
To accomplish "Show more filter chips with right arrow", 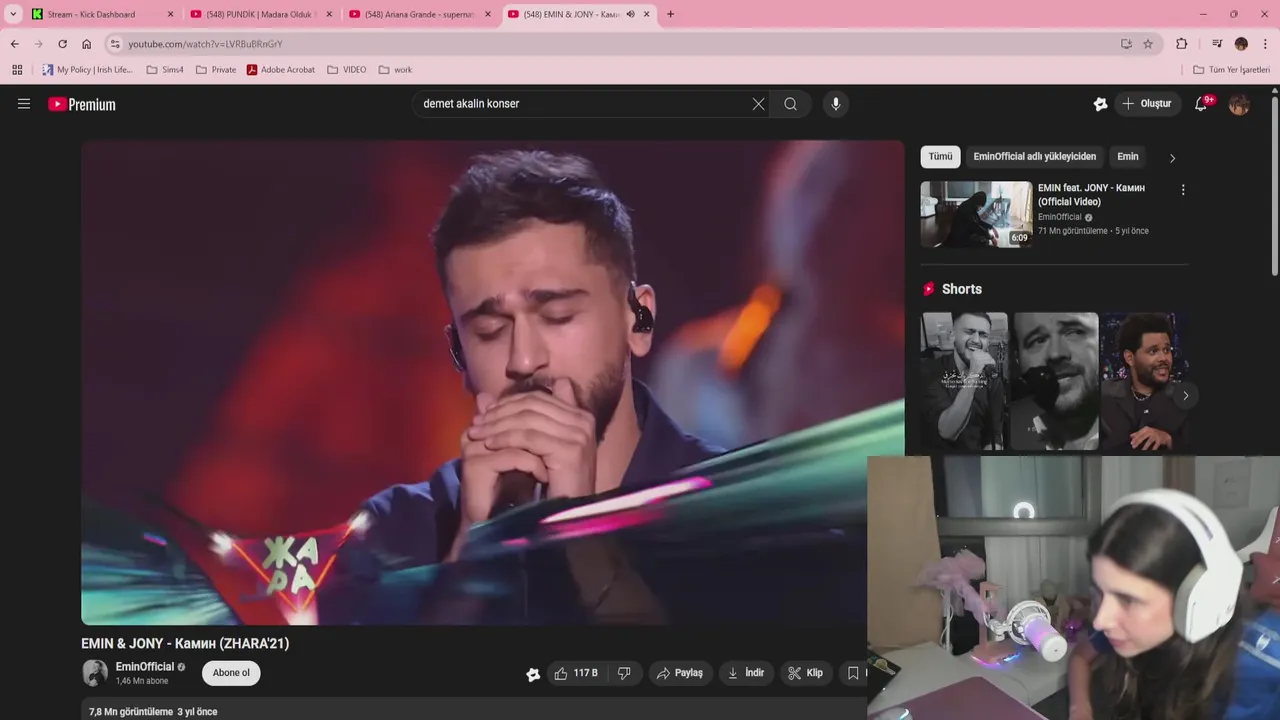I will 1172,158.
